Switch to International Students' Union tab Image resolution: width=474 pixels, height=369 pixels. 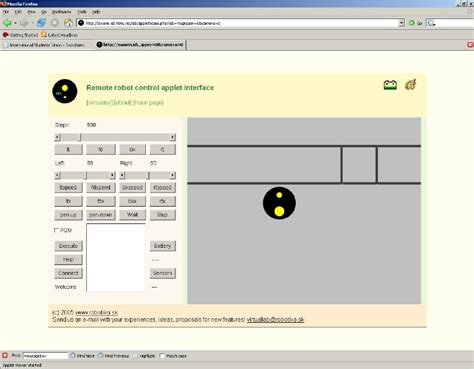coord(47,45)
